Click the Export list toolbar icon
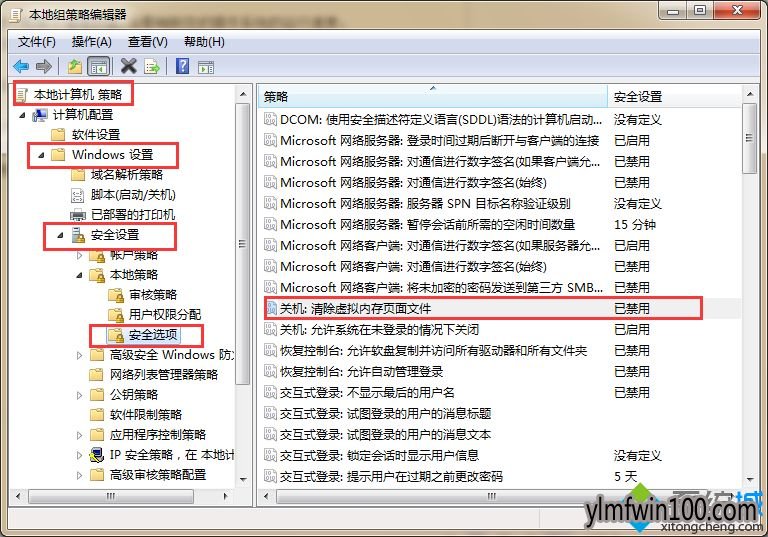This screenshot has width=768, height=537. click(152, 66)
